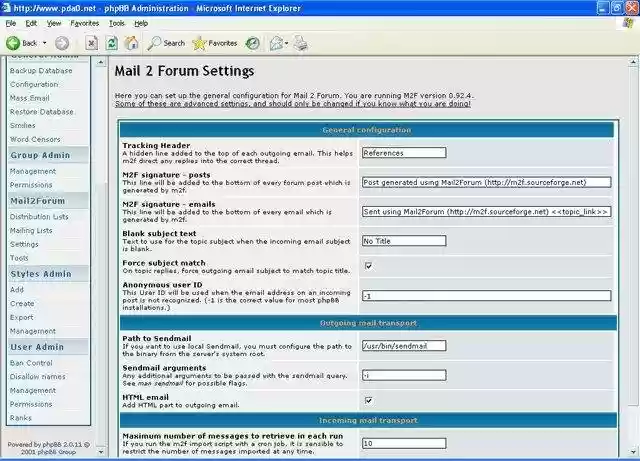Click the Print toolbar icon
The width and height of the screenshot is (640, 461).
[301, 43]
